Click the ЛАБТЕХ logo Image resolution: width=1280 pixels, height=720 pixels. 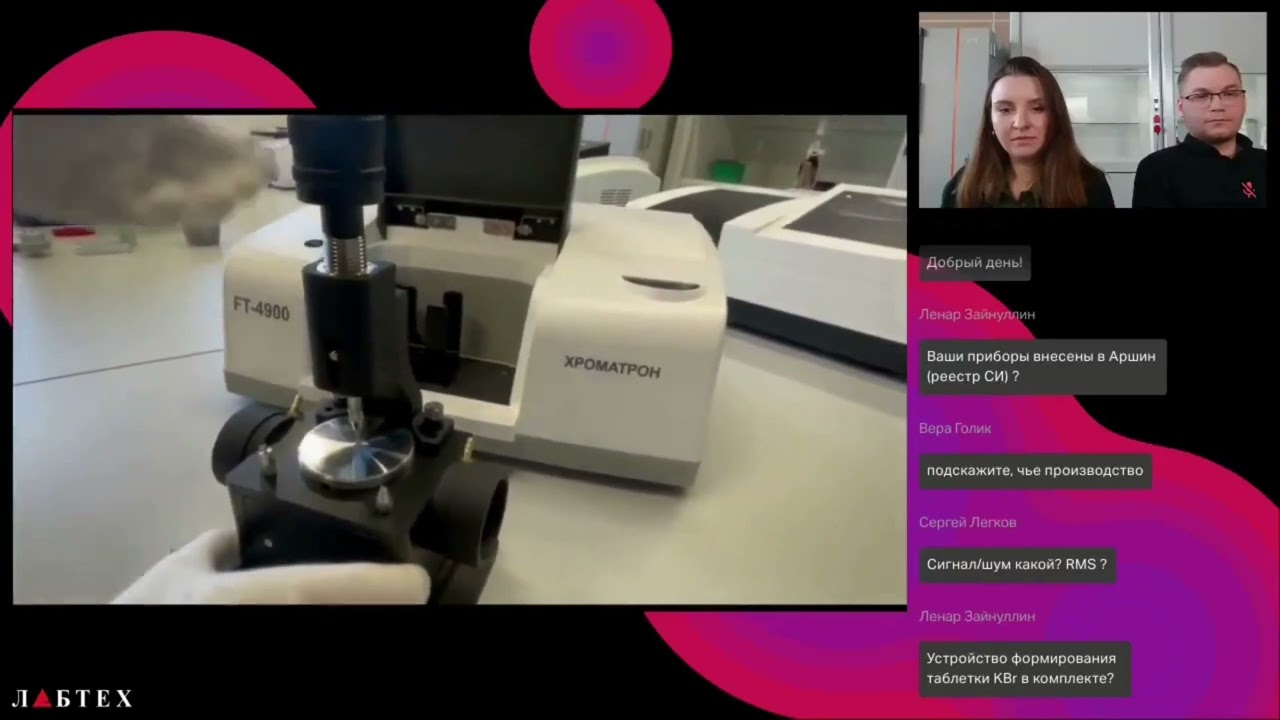[x=72, y=698]
